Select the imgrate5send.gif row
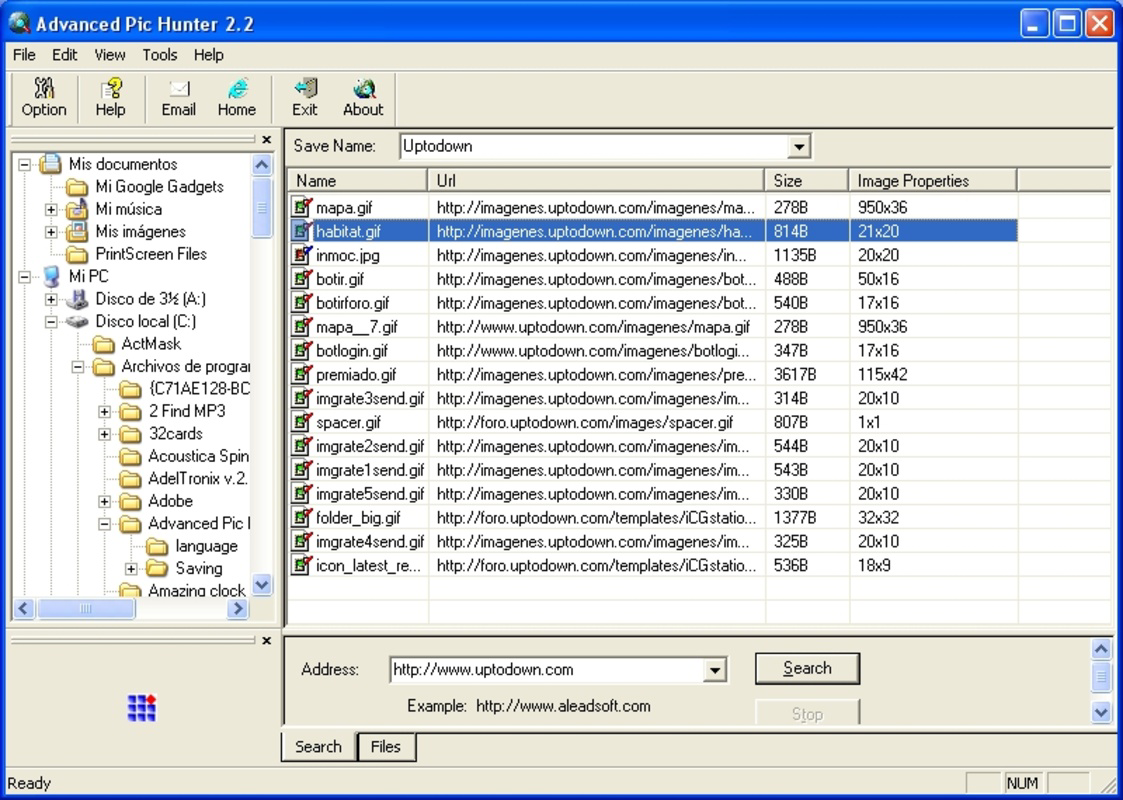The height and width of the screenshot is (800, 1123). 653,493
